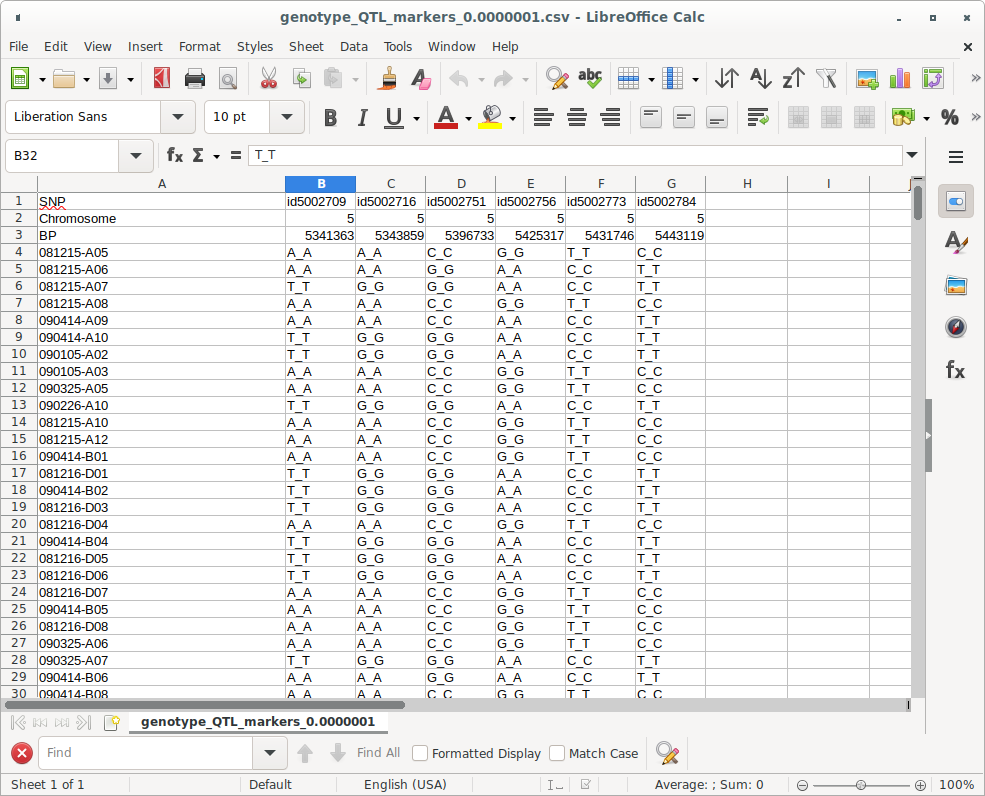Image resolution: width=985 pixels, height=796 pixels.
Task: Toggle bold formatting
Action: (x=330, y=118)
